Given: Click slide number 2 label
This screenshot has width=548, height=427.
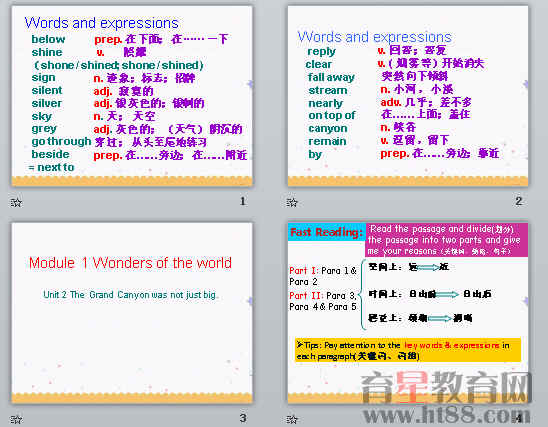Looking at the screenshot, I should point(519,201).
